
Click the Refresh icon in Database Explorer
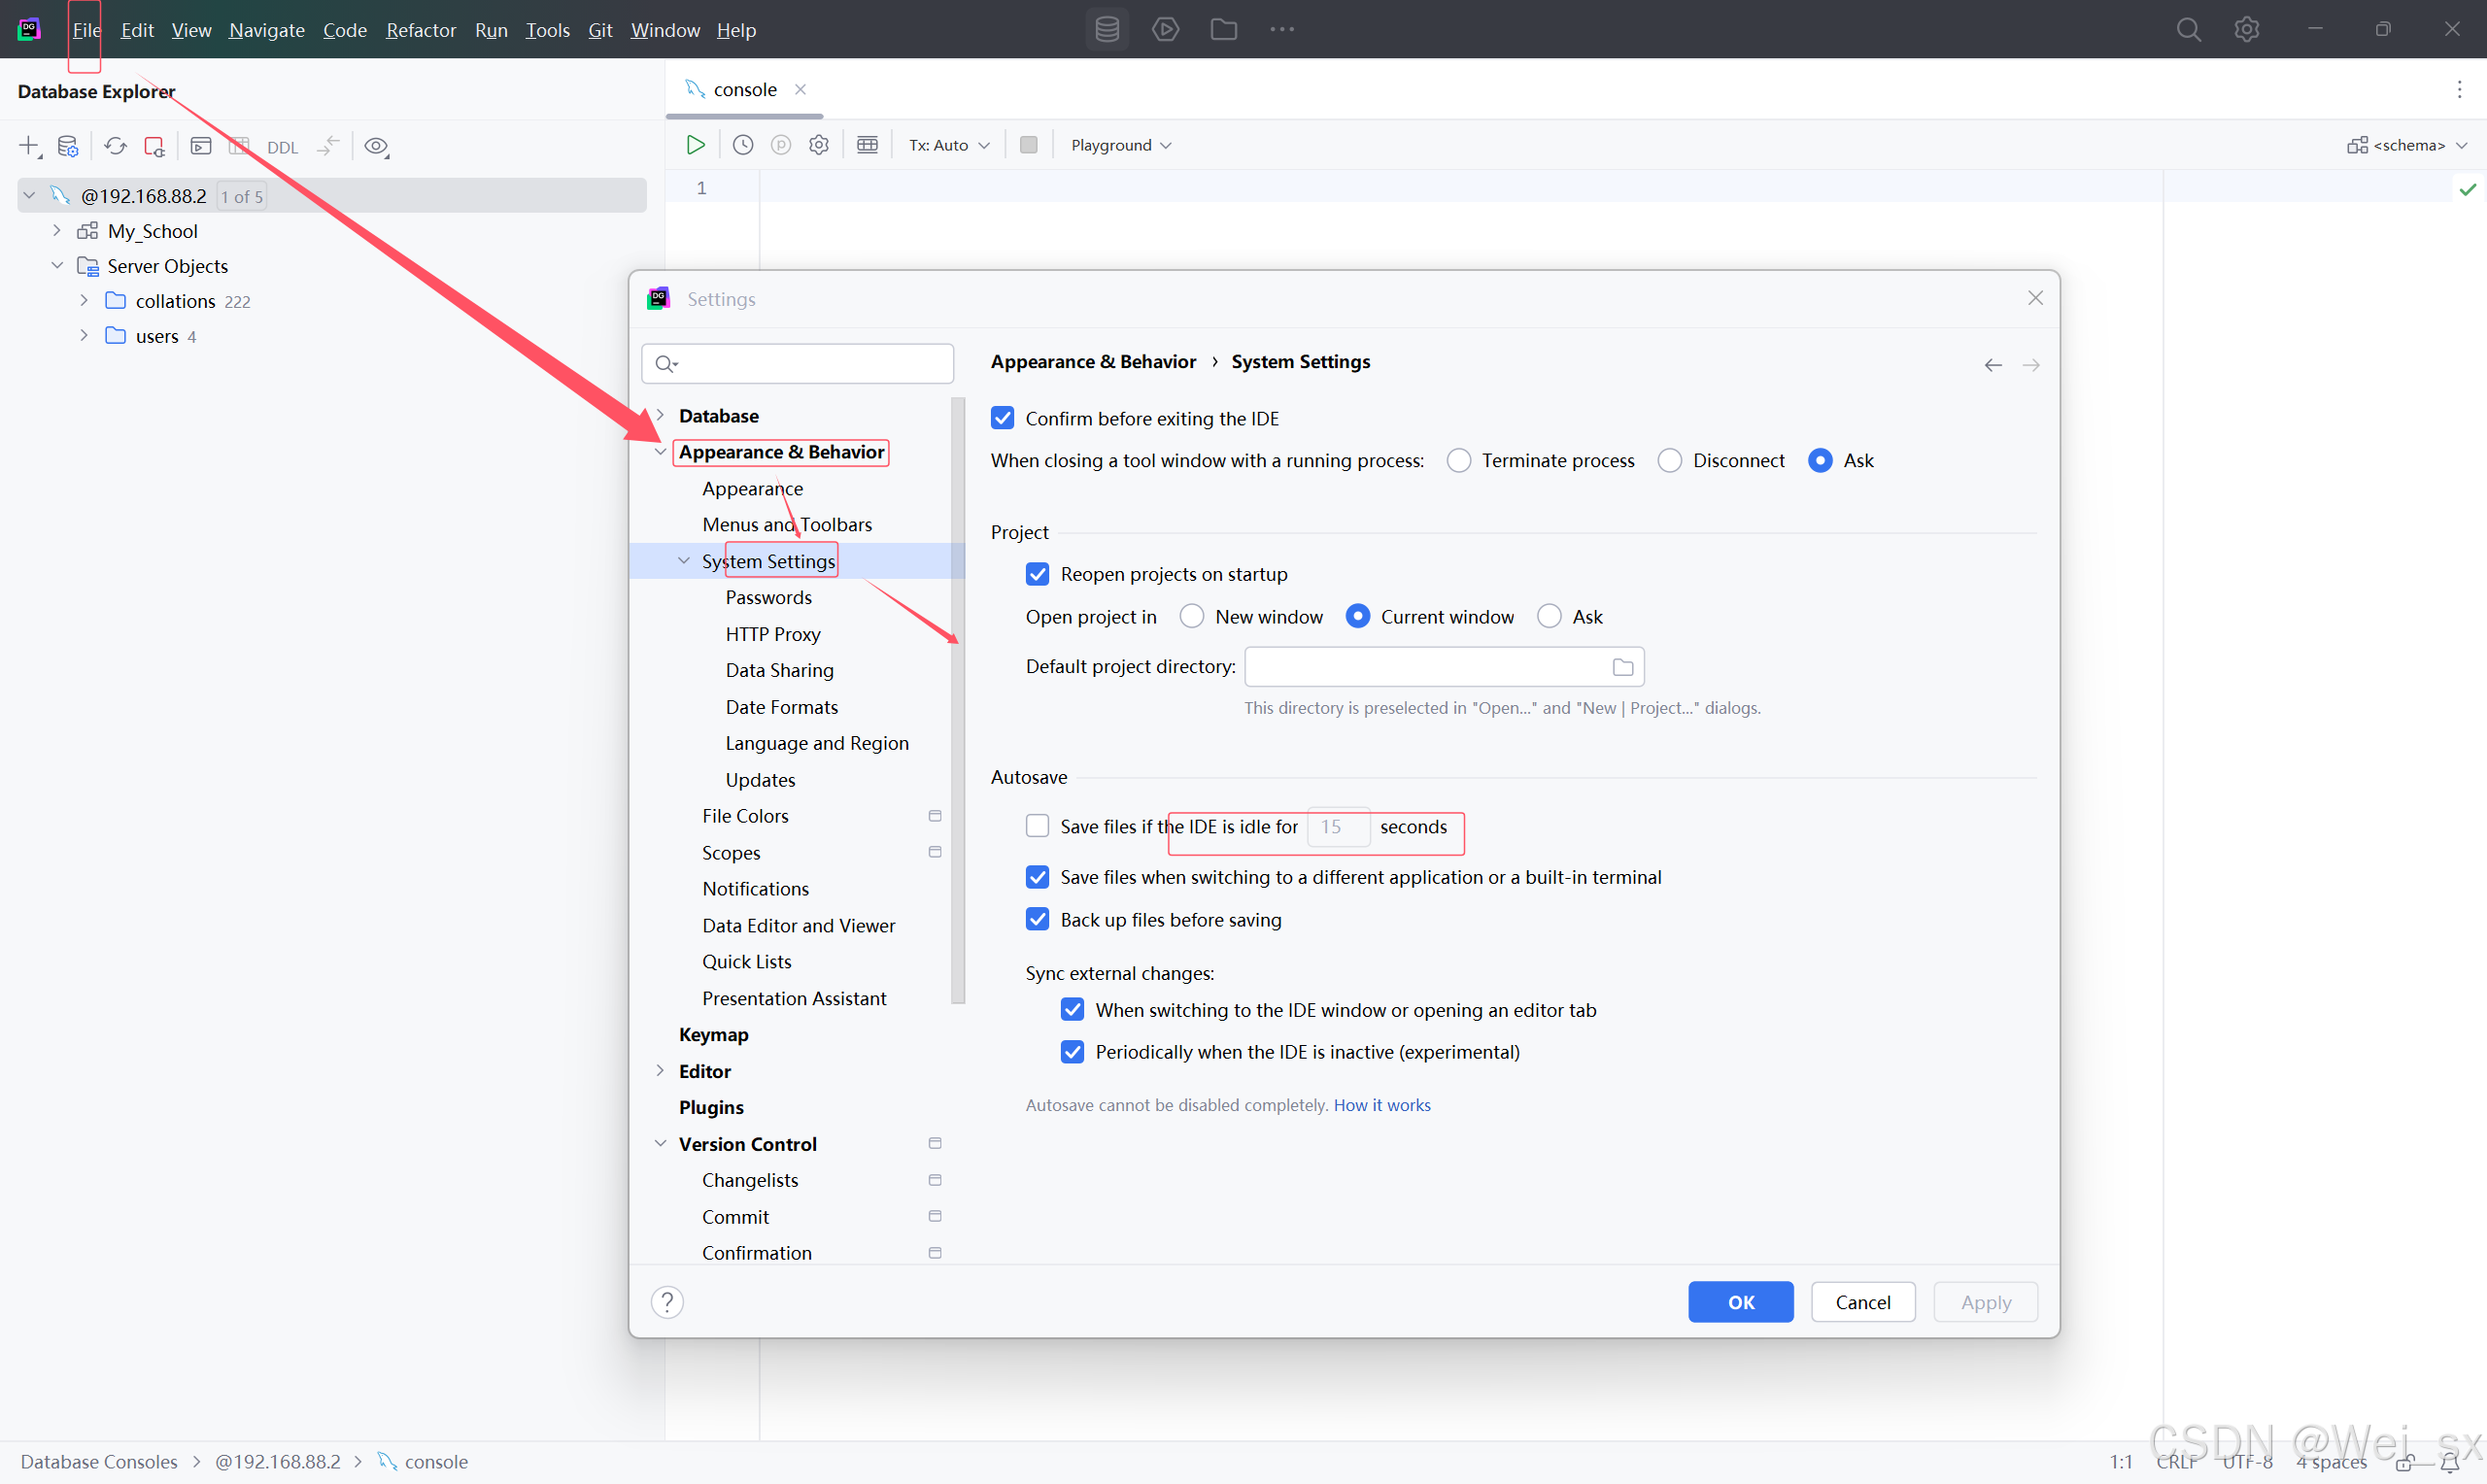tap(115, 146)
